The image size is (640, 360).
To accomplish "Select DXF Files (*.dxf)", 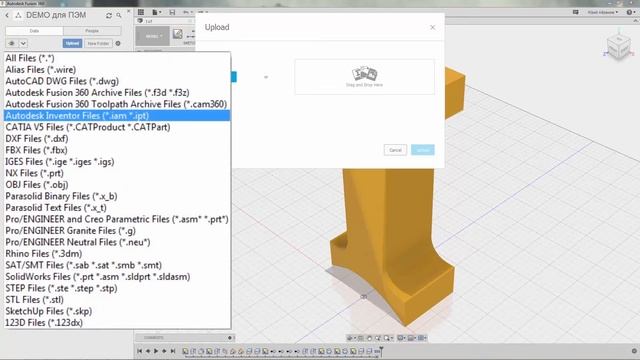I will click(117, 139).
